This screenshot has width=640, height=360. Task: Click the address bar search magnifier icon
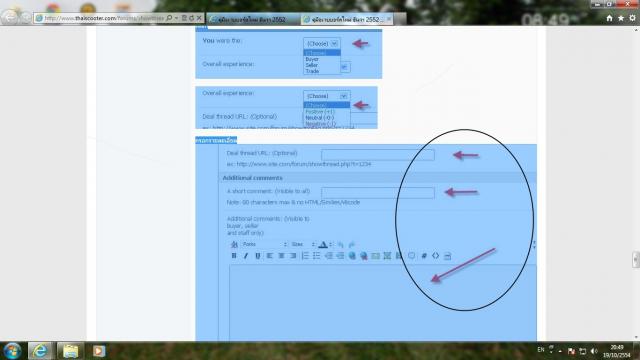coord(169,18)
